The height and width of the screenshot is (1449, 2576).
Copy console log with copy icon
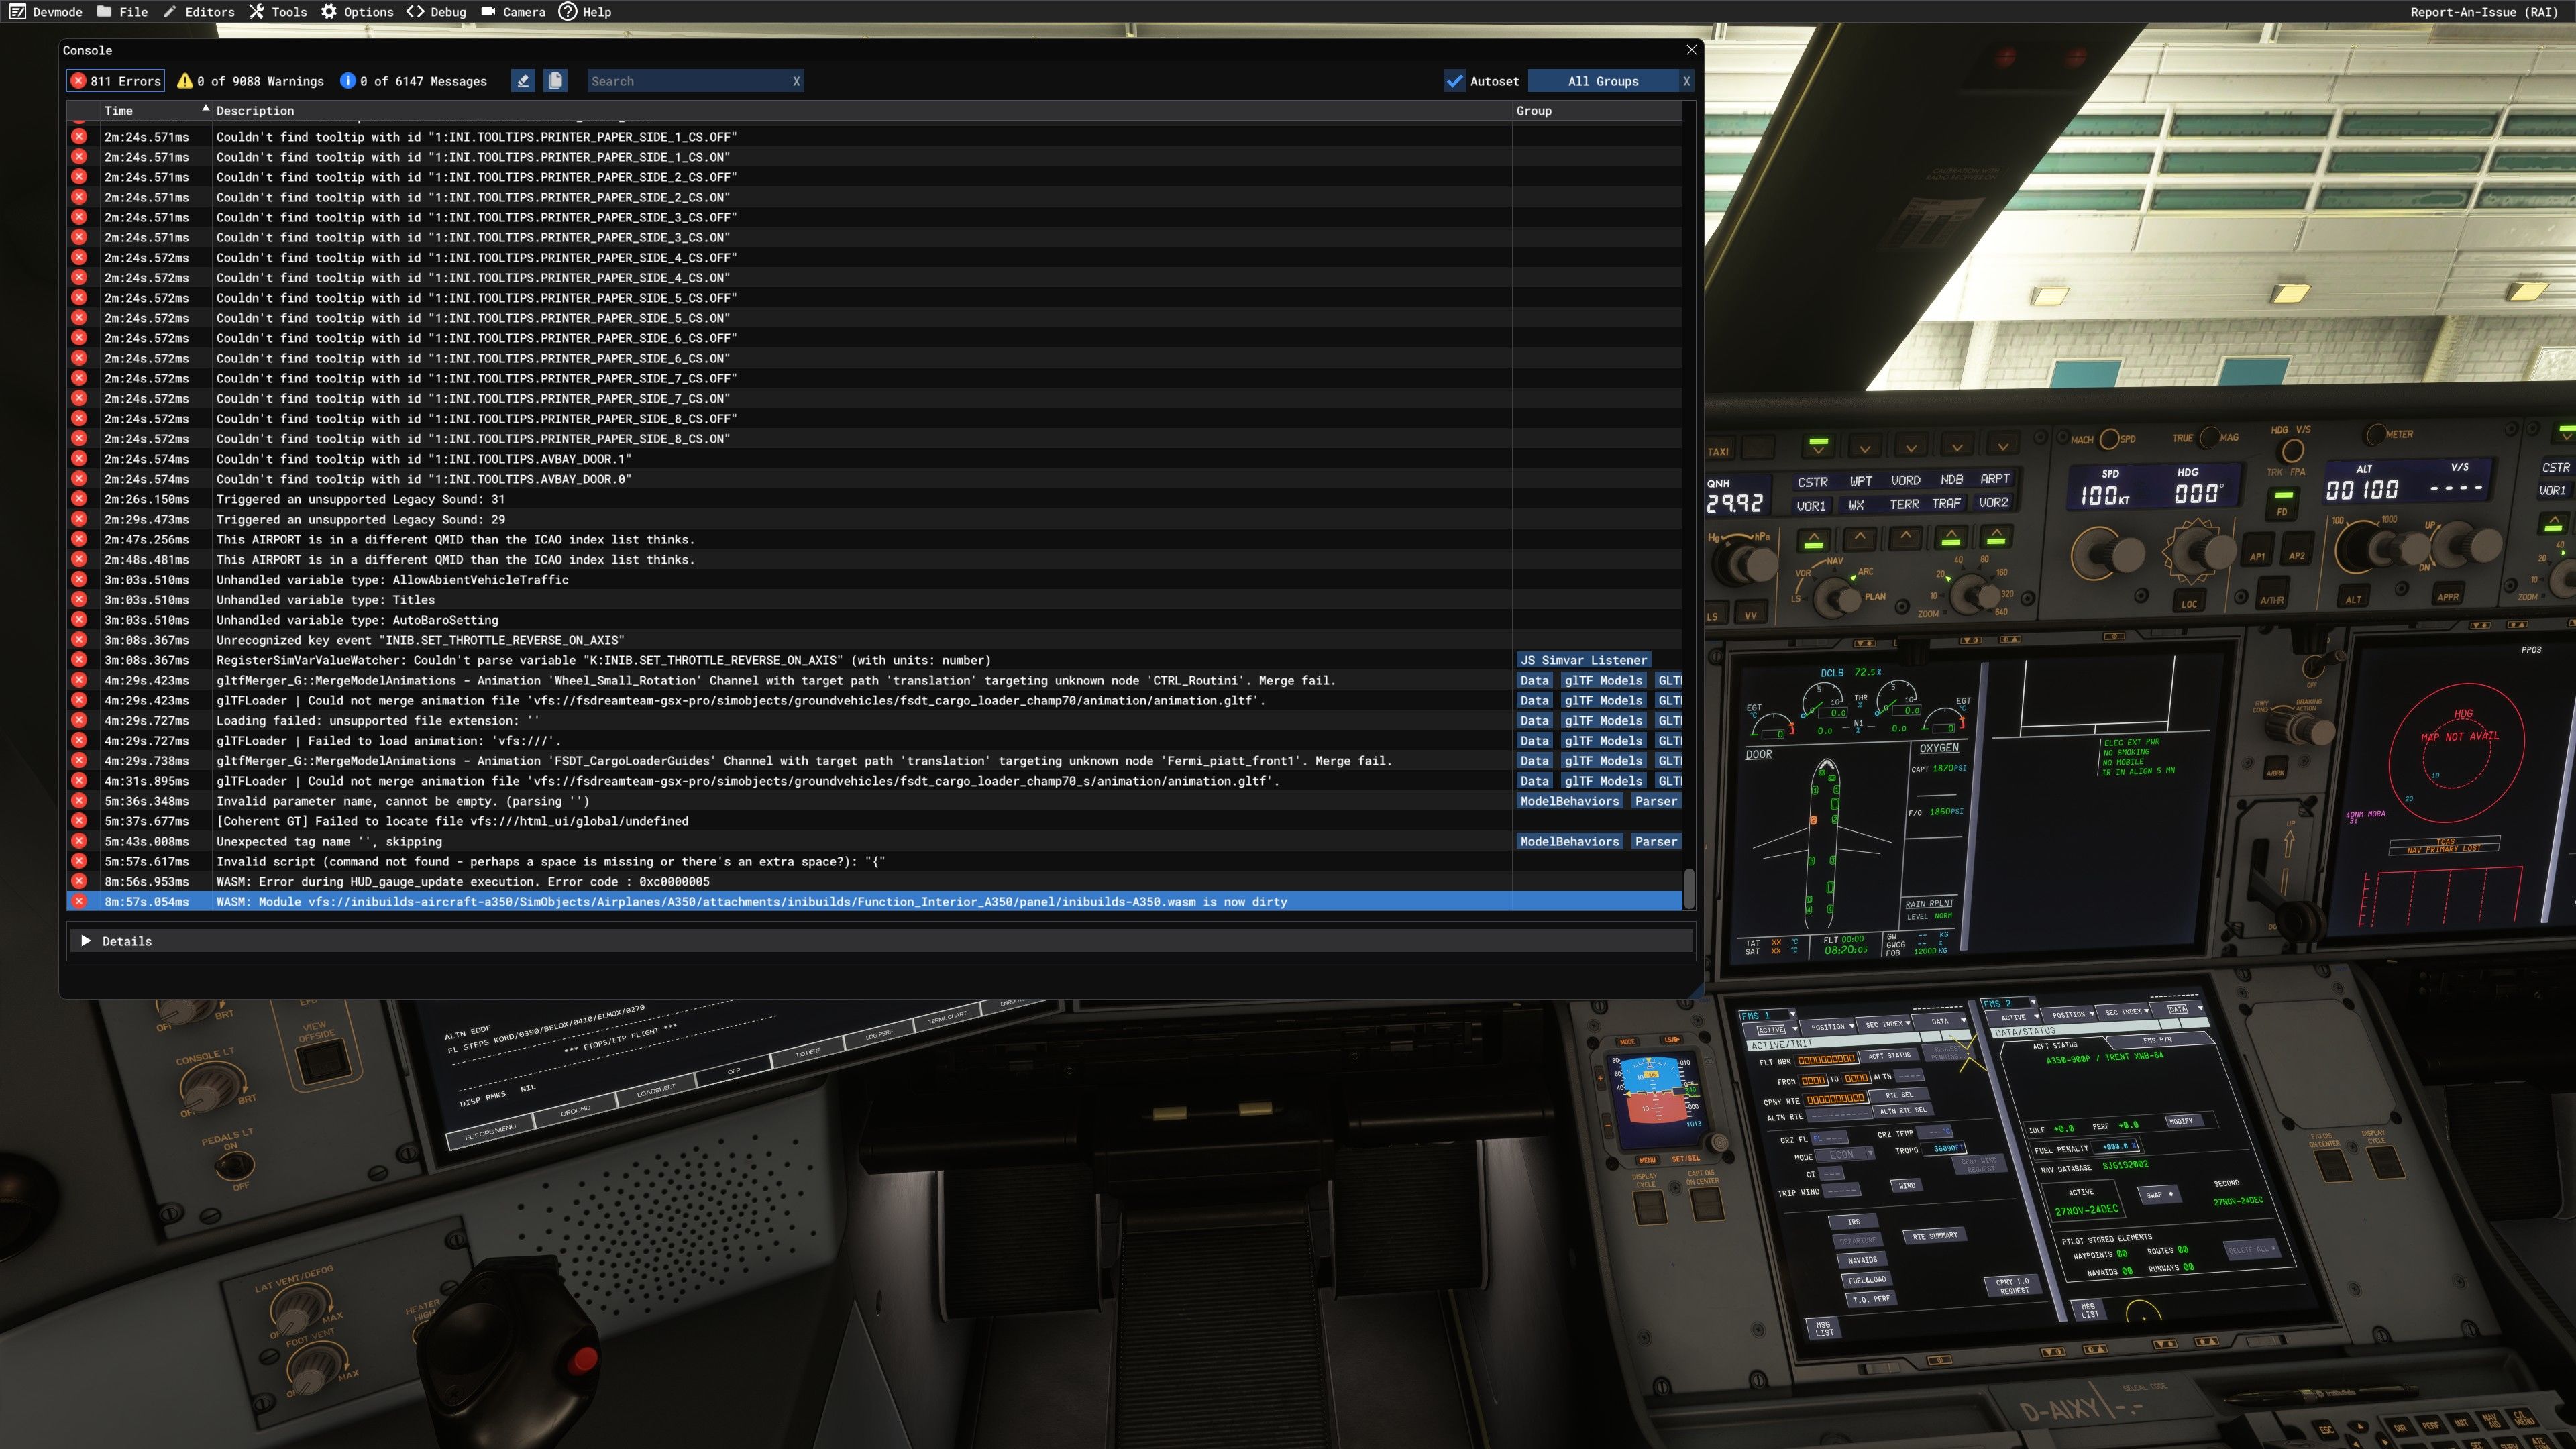point(556,81)
